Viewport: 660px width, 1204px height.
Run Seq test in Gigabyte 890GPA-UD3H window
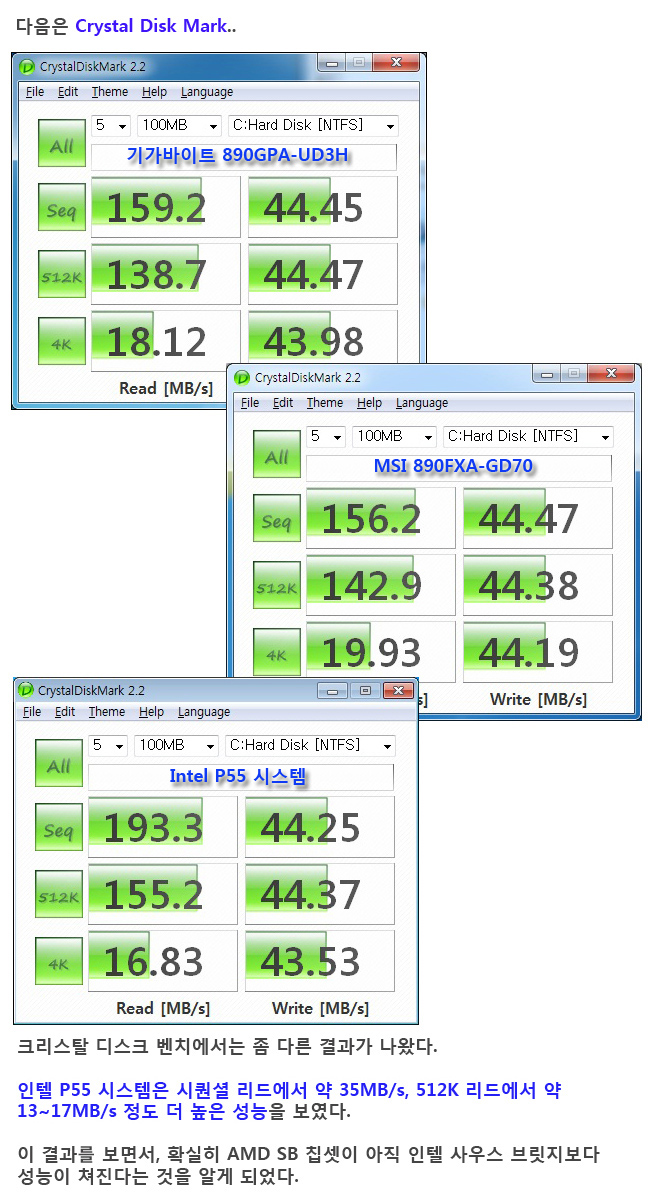click(x=62, y=209)
